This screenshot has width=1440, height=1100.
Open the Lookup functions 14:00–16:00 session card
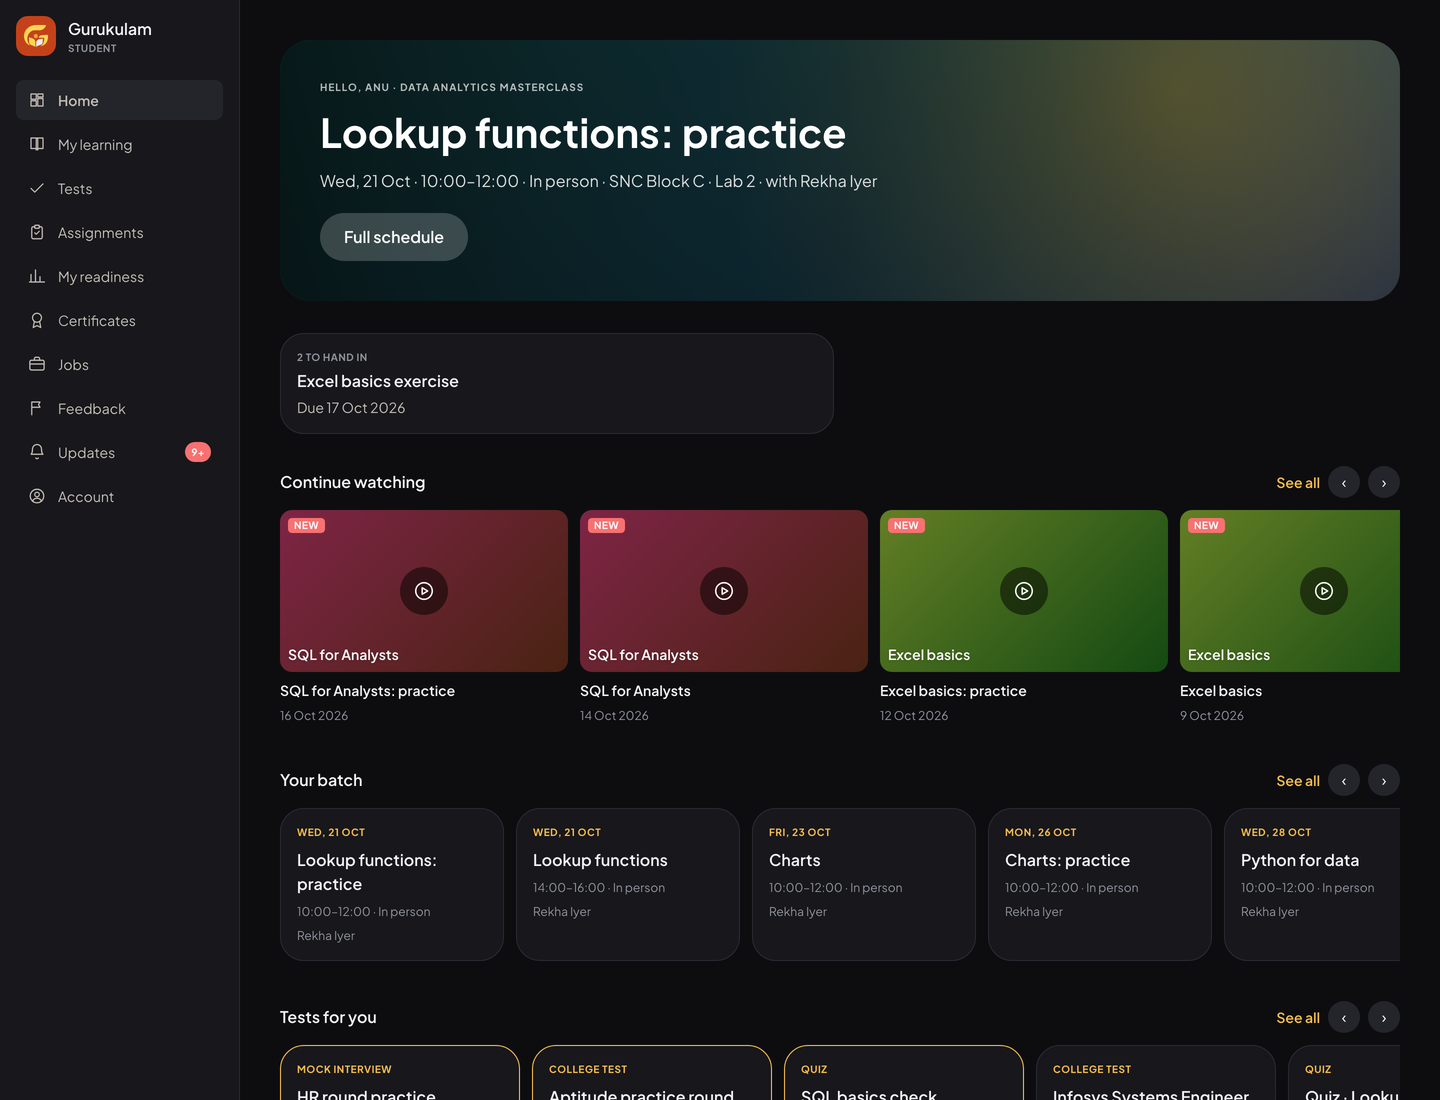628,884
